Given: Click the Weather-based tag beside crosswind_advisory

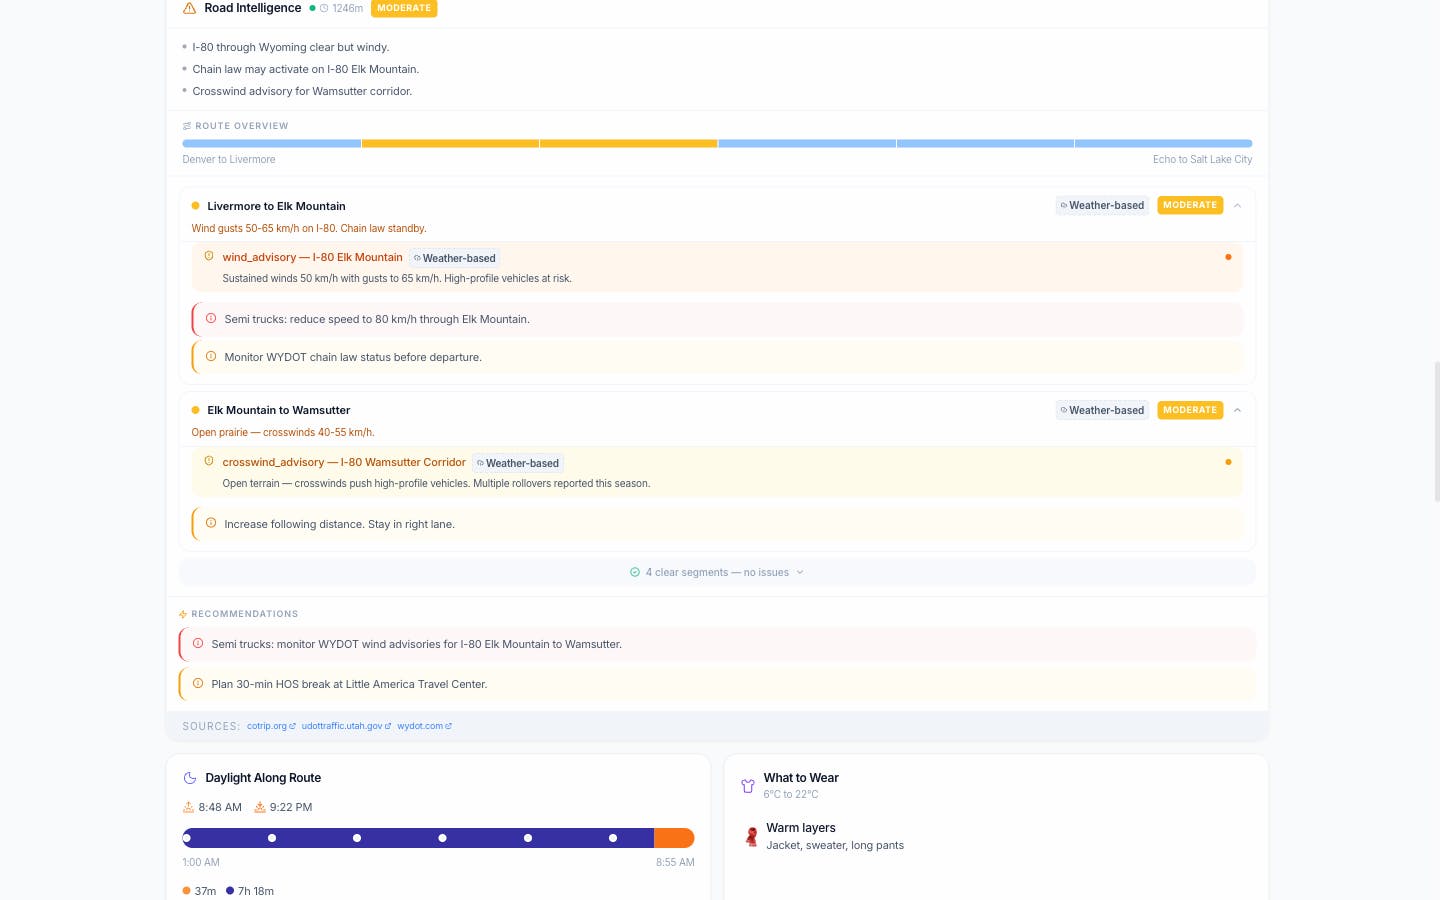Looking at the screenshot, I should (x=518, y=463).
